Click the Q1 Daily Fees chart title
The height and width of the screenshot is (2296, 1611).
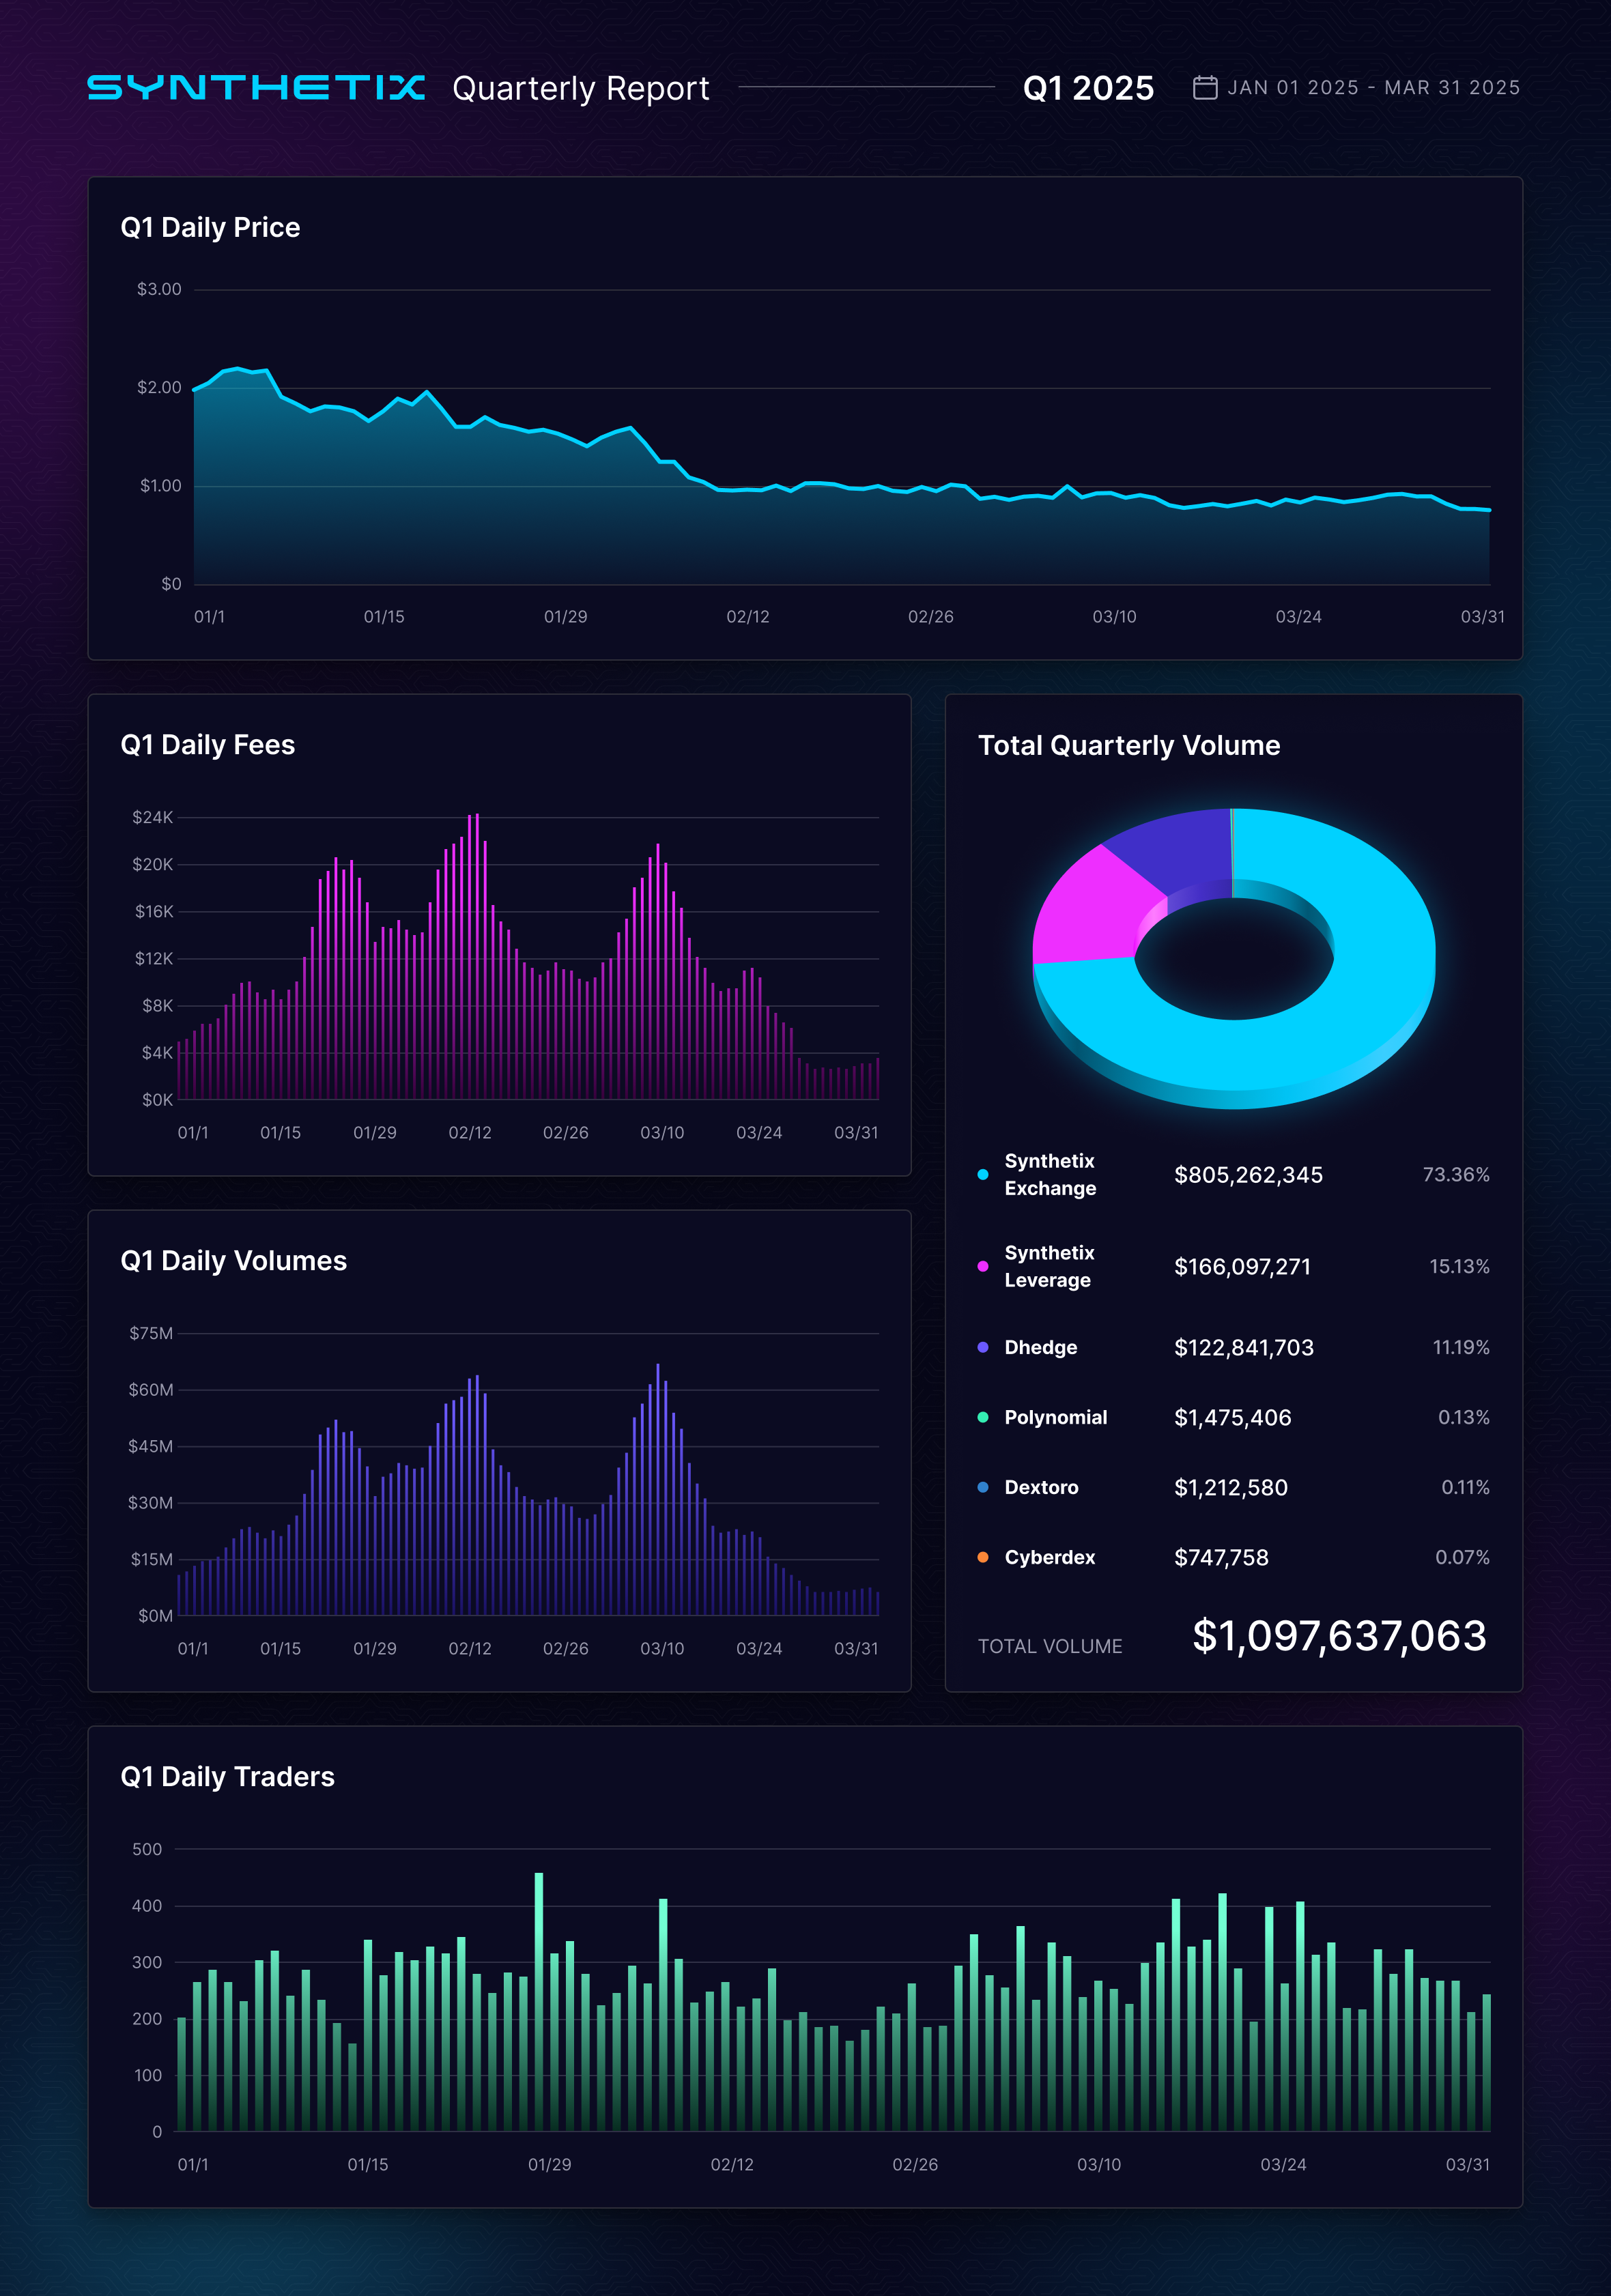click(x=208, y=745)
